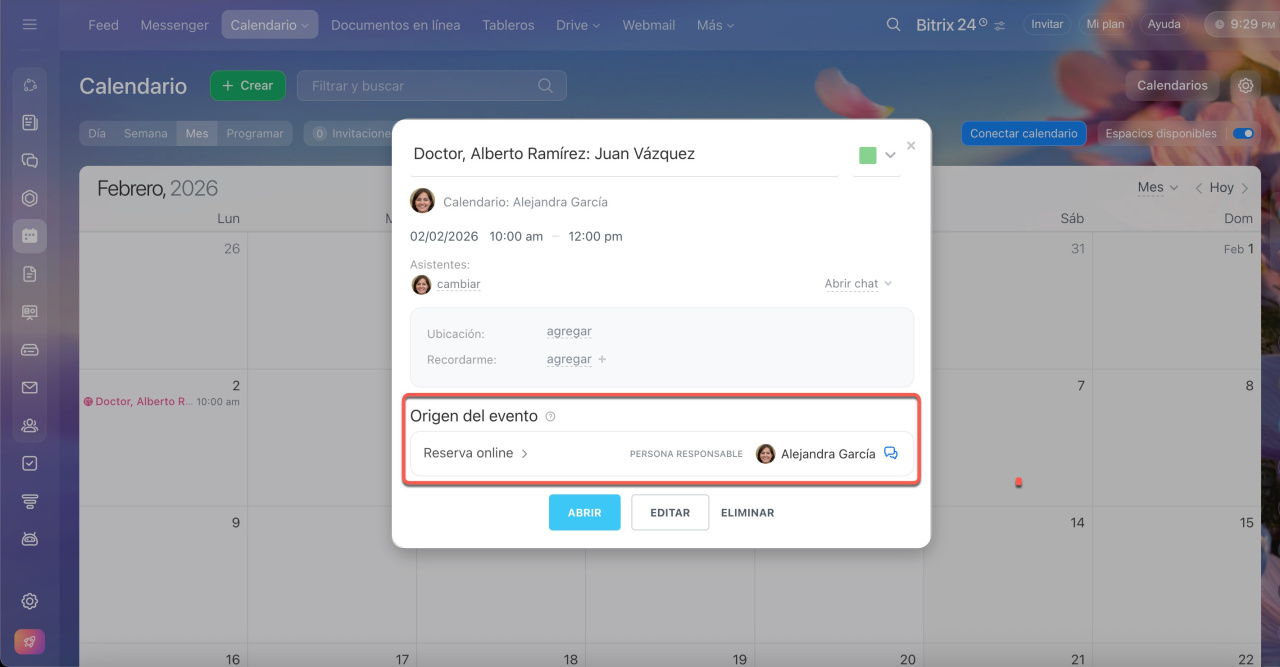Open the Reserva online source link

475,453
